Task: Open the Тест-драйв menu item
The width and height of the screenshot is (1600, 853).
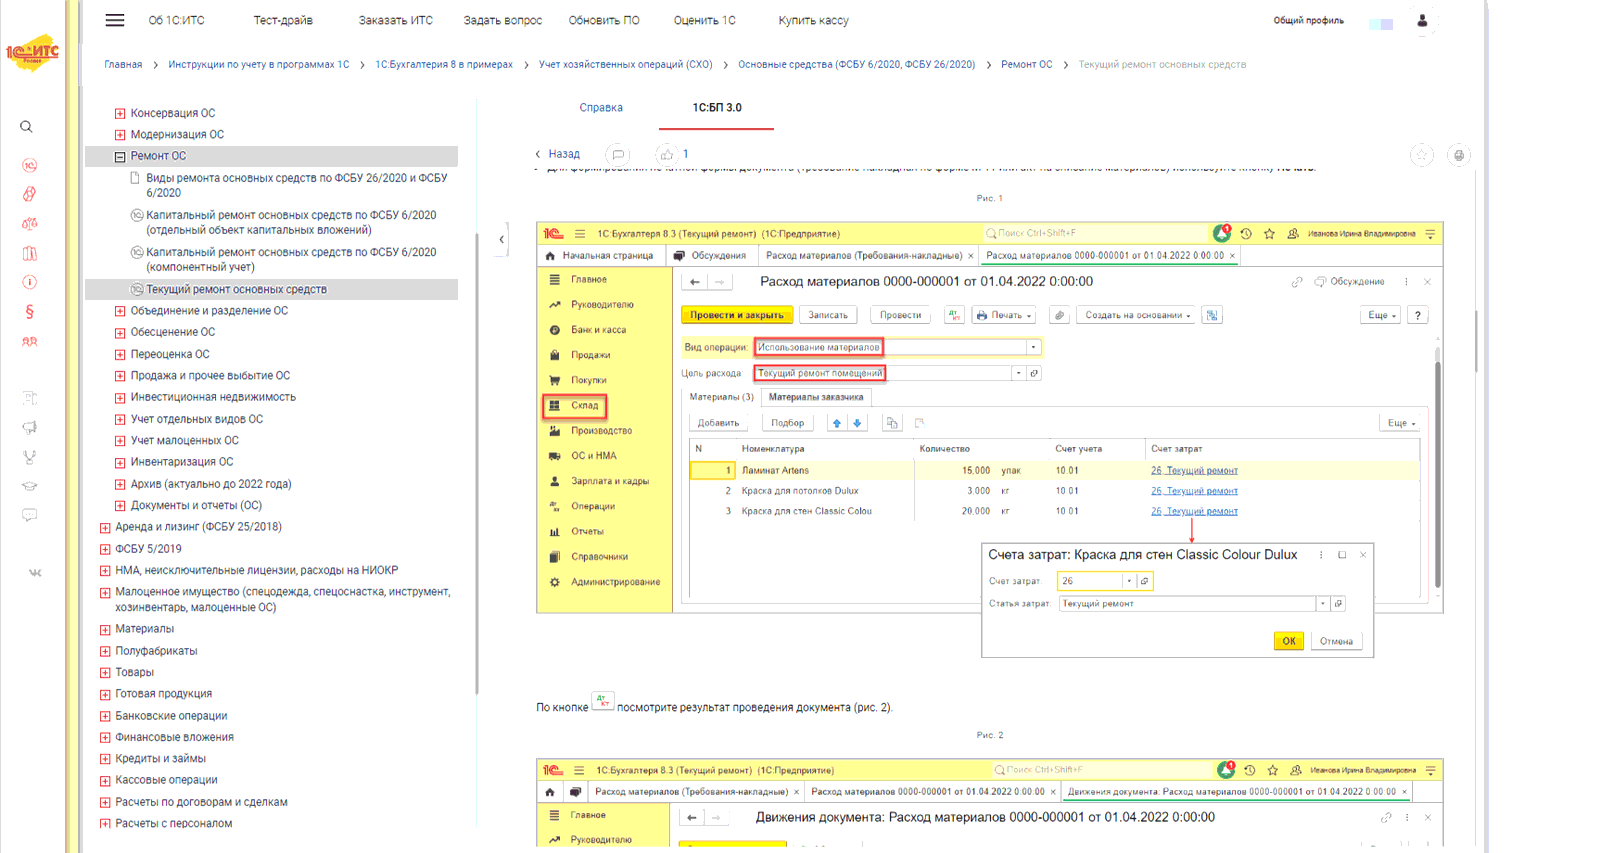Action: coord(283,20)
